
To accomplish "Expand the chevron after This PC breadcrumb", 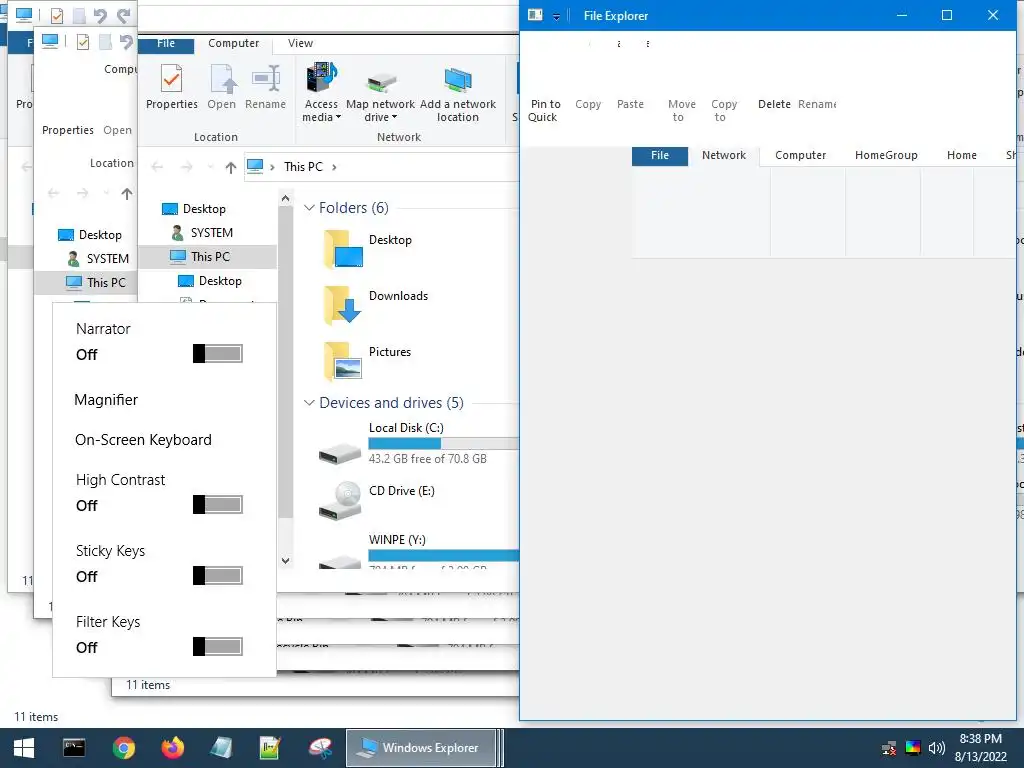I will click(x=334, y=167).
